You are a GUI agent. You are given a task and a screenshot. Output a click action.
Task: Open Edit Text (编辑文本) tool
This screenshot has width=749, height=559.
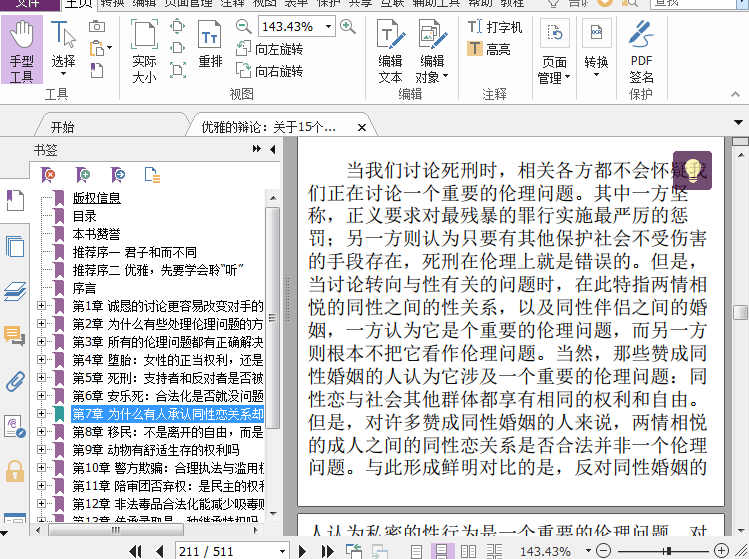[x=391, y=50]
